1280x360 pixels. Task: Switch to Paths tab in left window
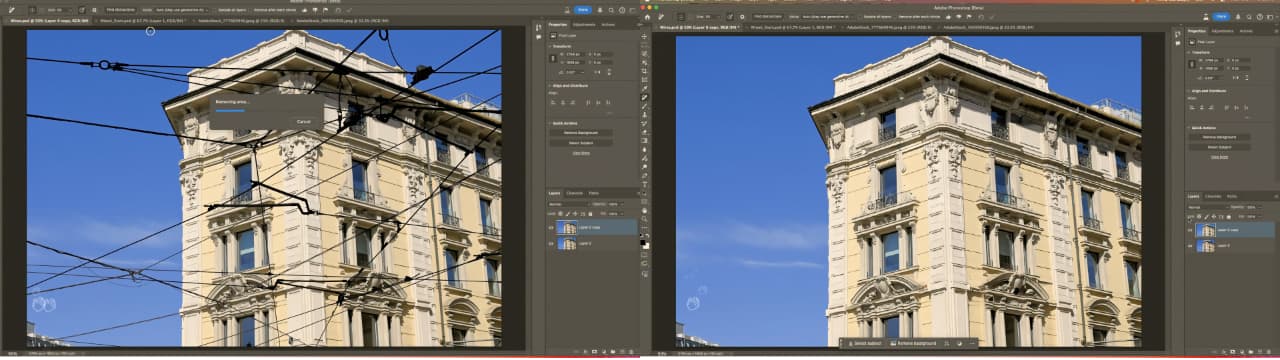[x=593, y=193]
